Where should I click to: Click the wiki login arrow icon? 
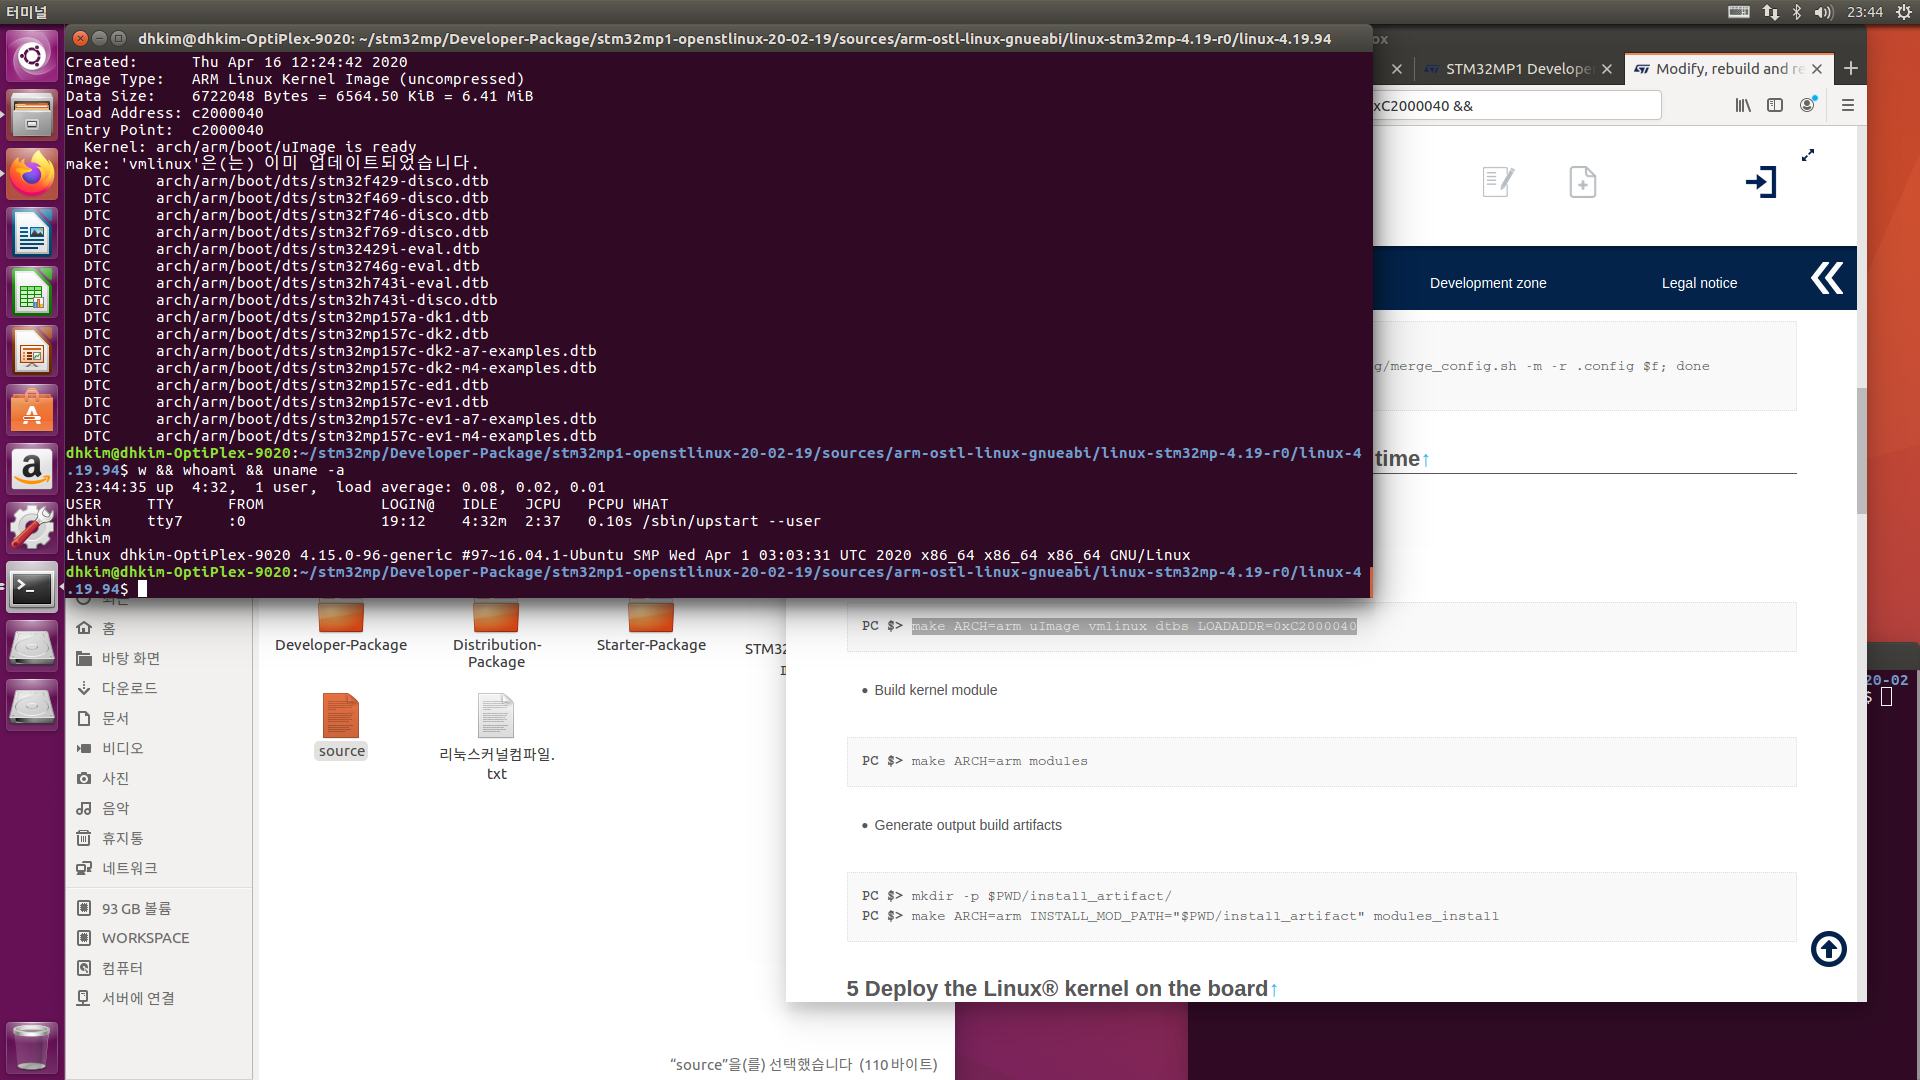(x=1761, y=182)
